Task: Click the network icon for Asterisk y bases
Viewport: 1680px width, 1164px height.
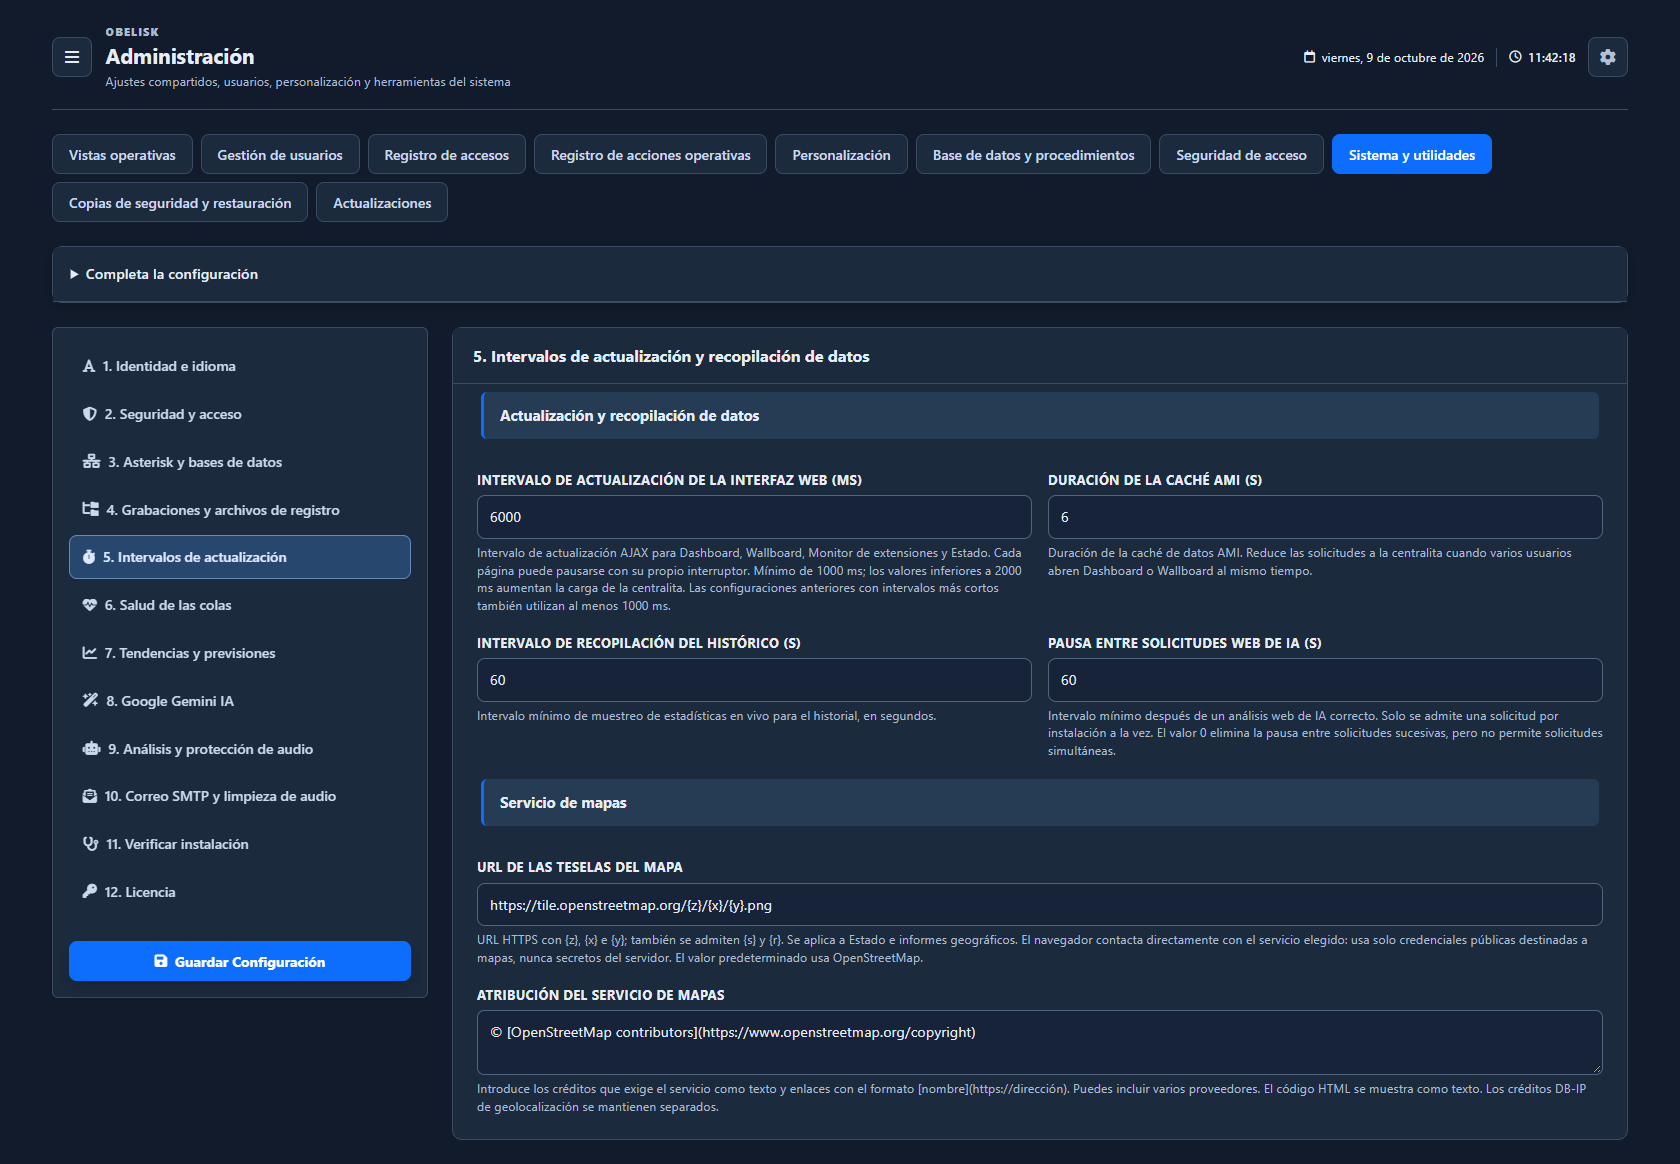Action: click(x=91, y=462)
